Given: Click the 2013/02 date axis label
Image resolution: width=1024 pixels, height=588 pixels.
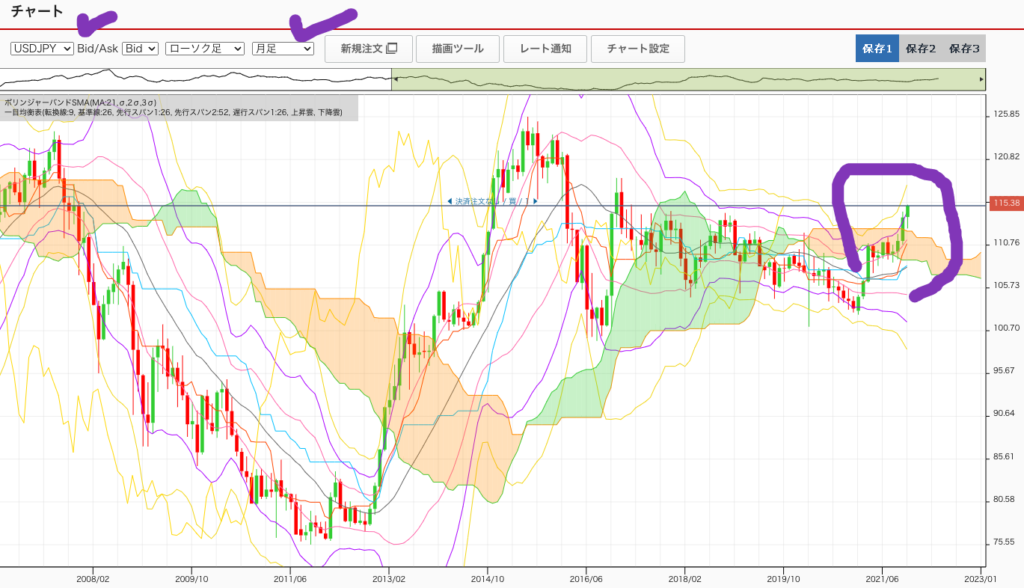Looking at the screenshot, I should pyautogui.click(x=389, y=579).
